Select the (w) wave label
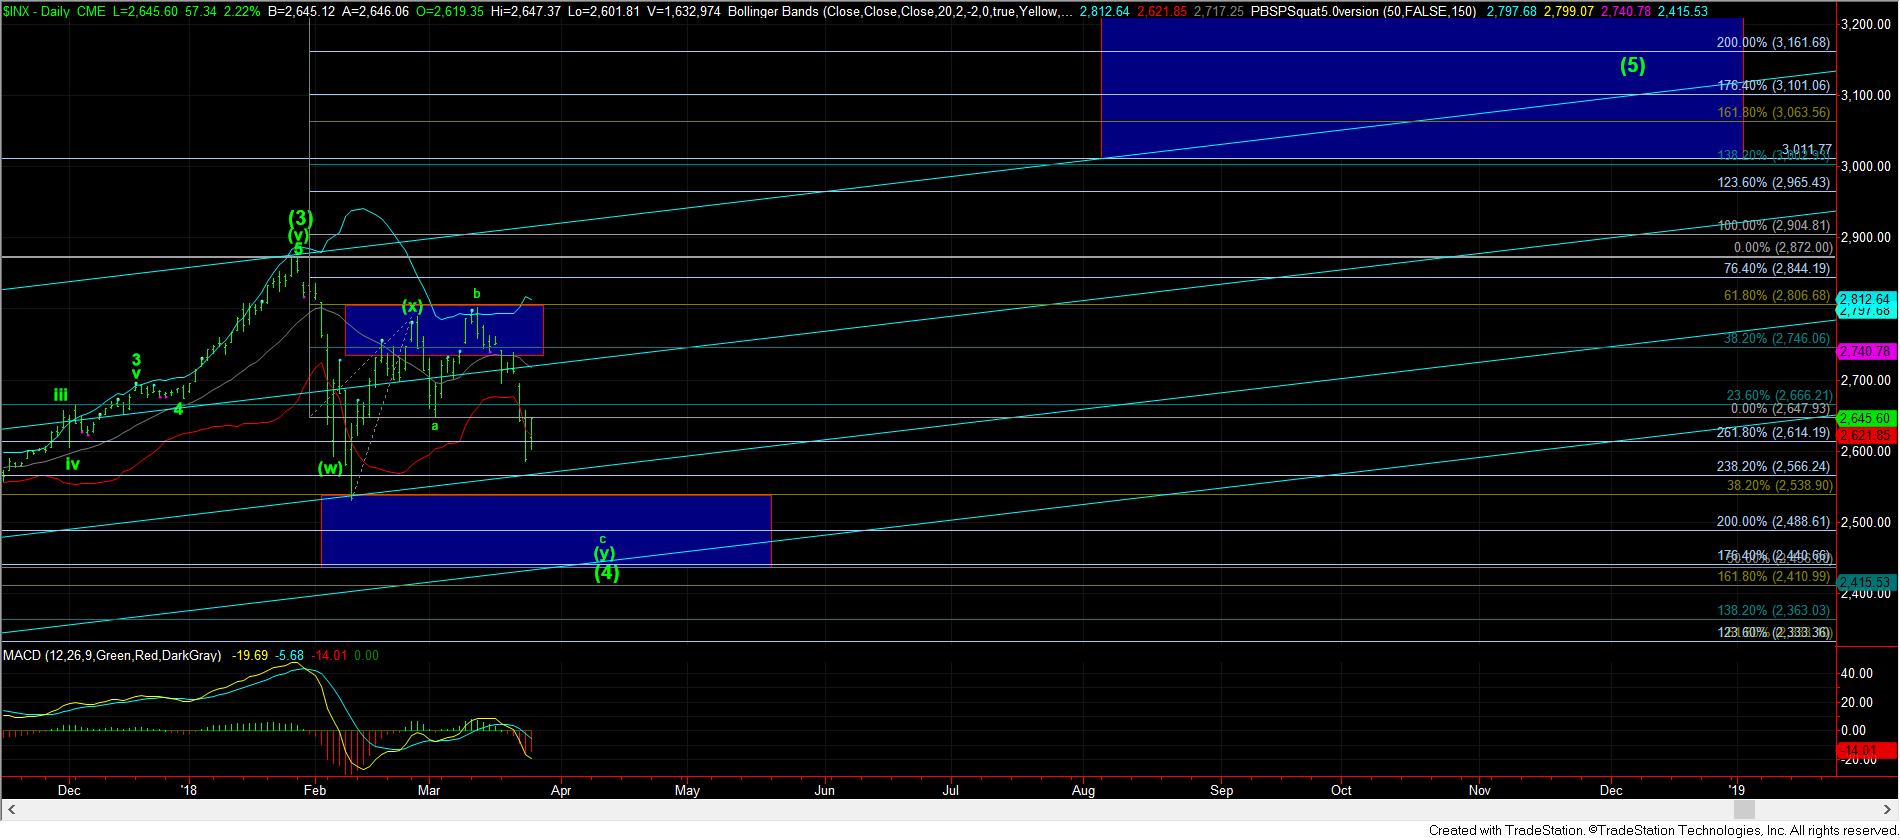The image size is (1900, 838). coord(330,467)
